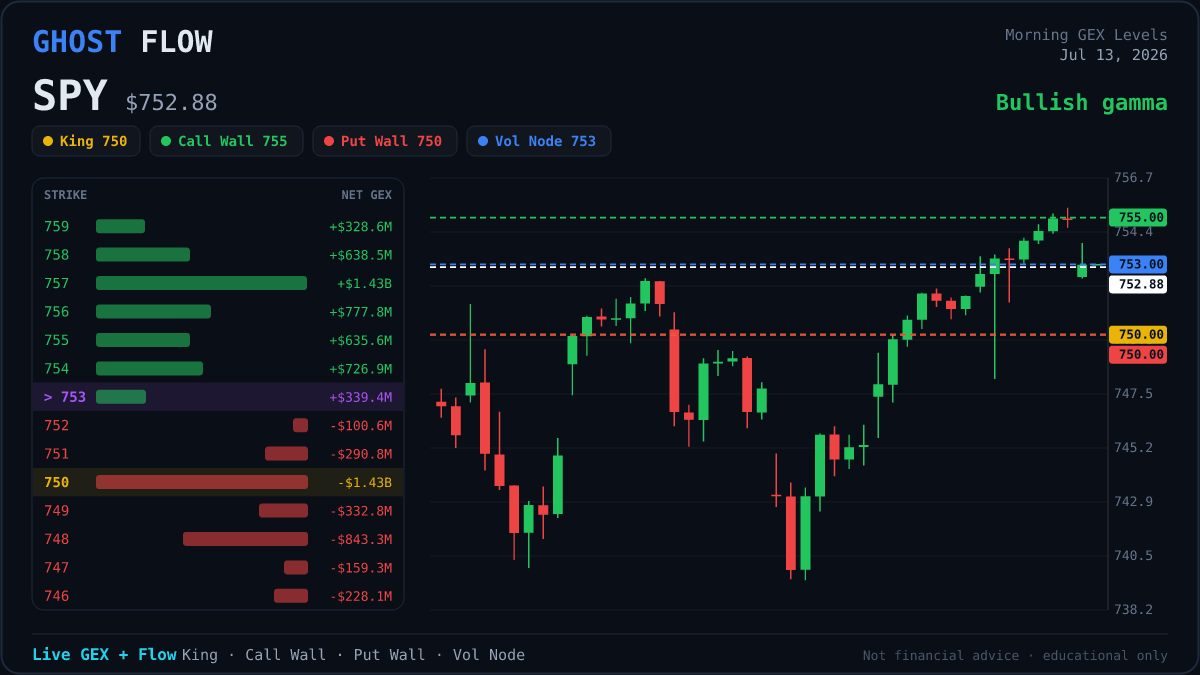
Task: Select the Vol Node 753 legend pill
Action: pyautogui.click(x=538, y=141)
